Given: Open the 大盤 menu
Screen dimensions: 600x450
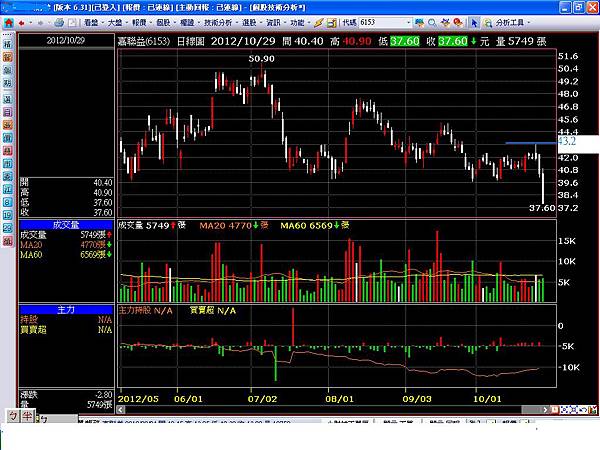Looking at the screenshot, I should (115, 23).
